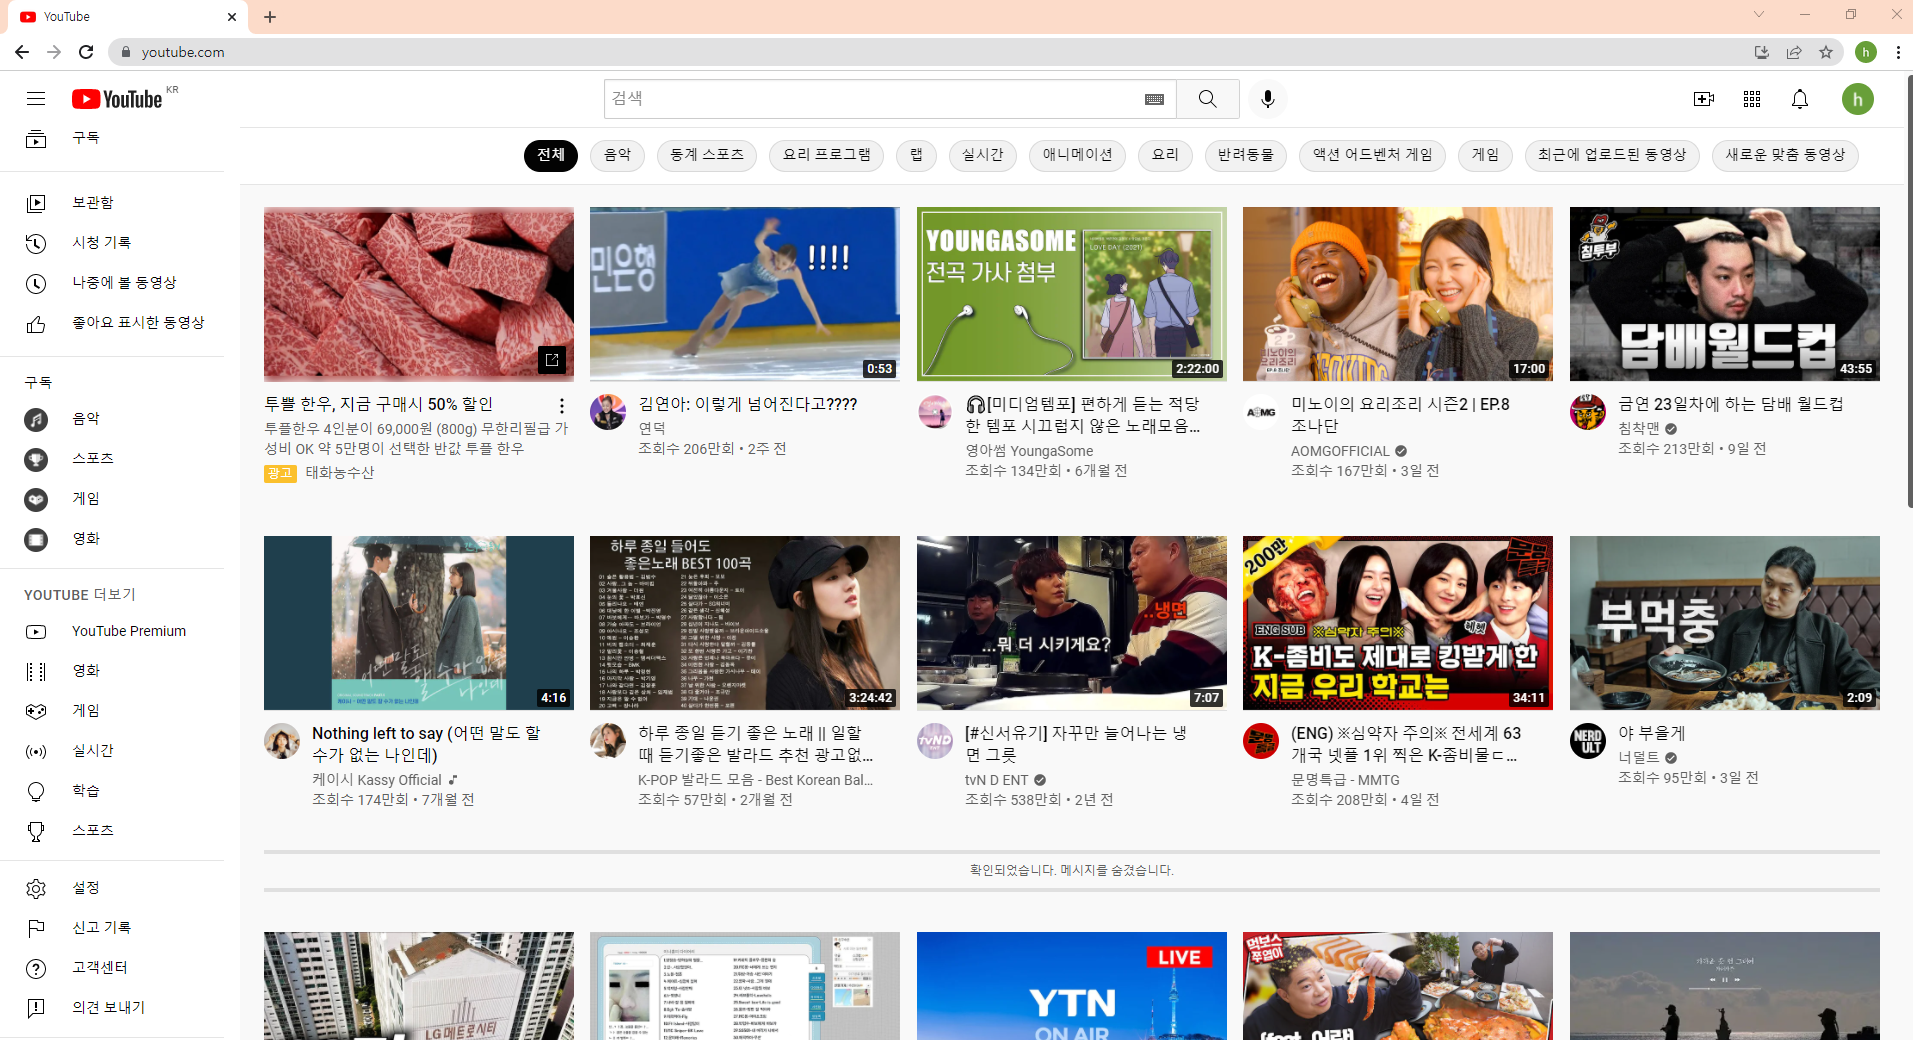1913x1040 pixels.
Task: Select 반려동물 filter chip
Action: [x=1246, y=155]
